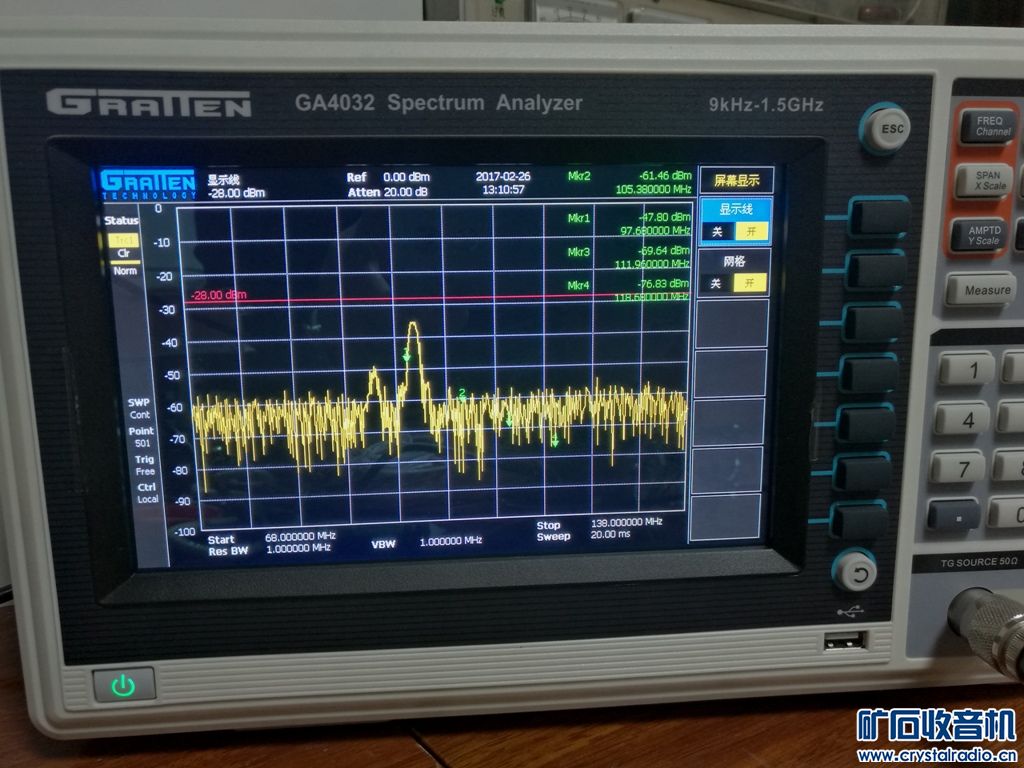Click the green power button
Viewport: 1024px width, 768px height.
123,684
